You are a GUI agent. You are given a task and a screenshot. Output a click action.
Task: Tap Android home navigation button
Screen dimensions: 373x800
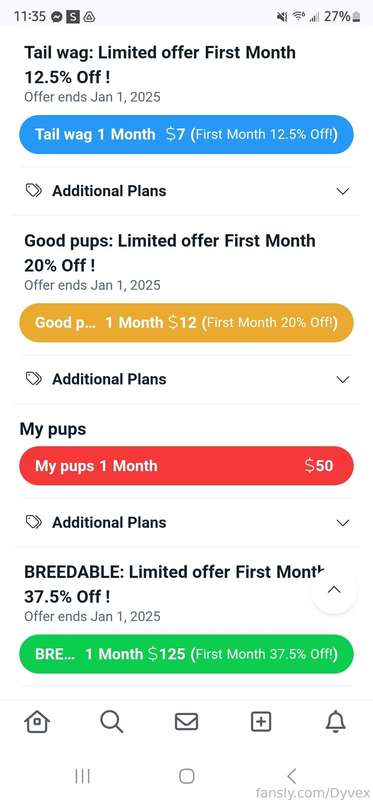[187, 776]
